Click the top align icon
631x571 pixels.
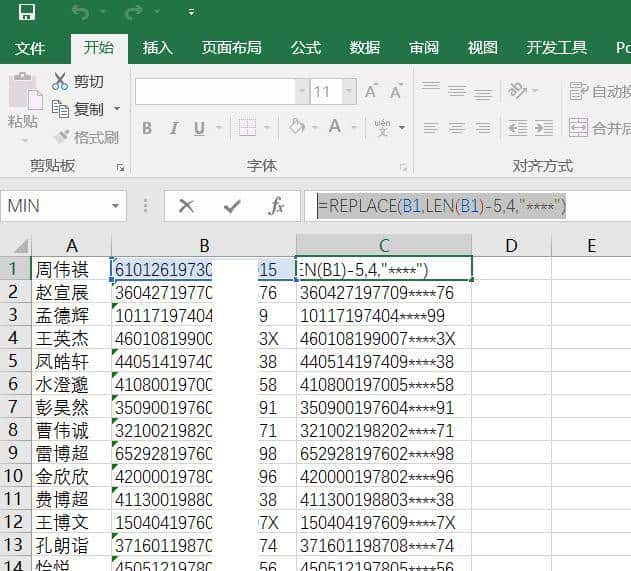(431, 89)
